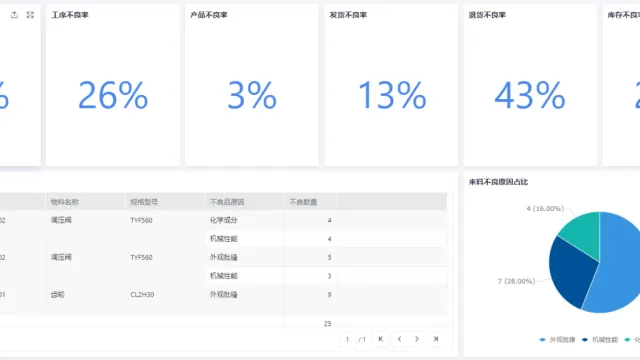Jump to the last page of the table

[x=436, y=339]
